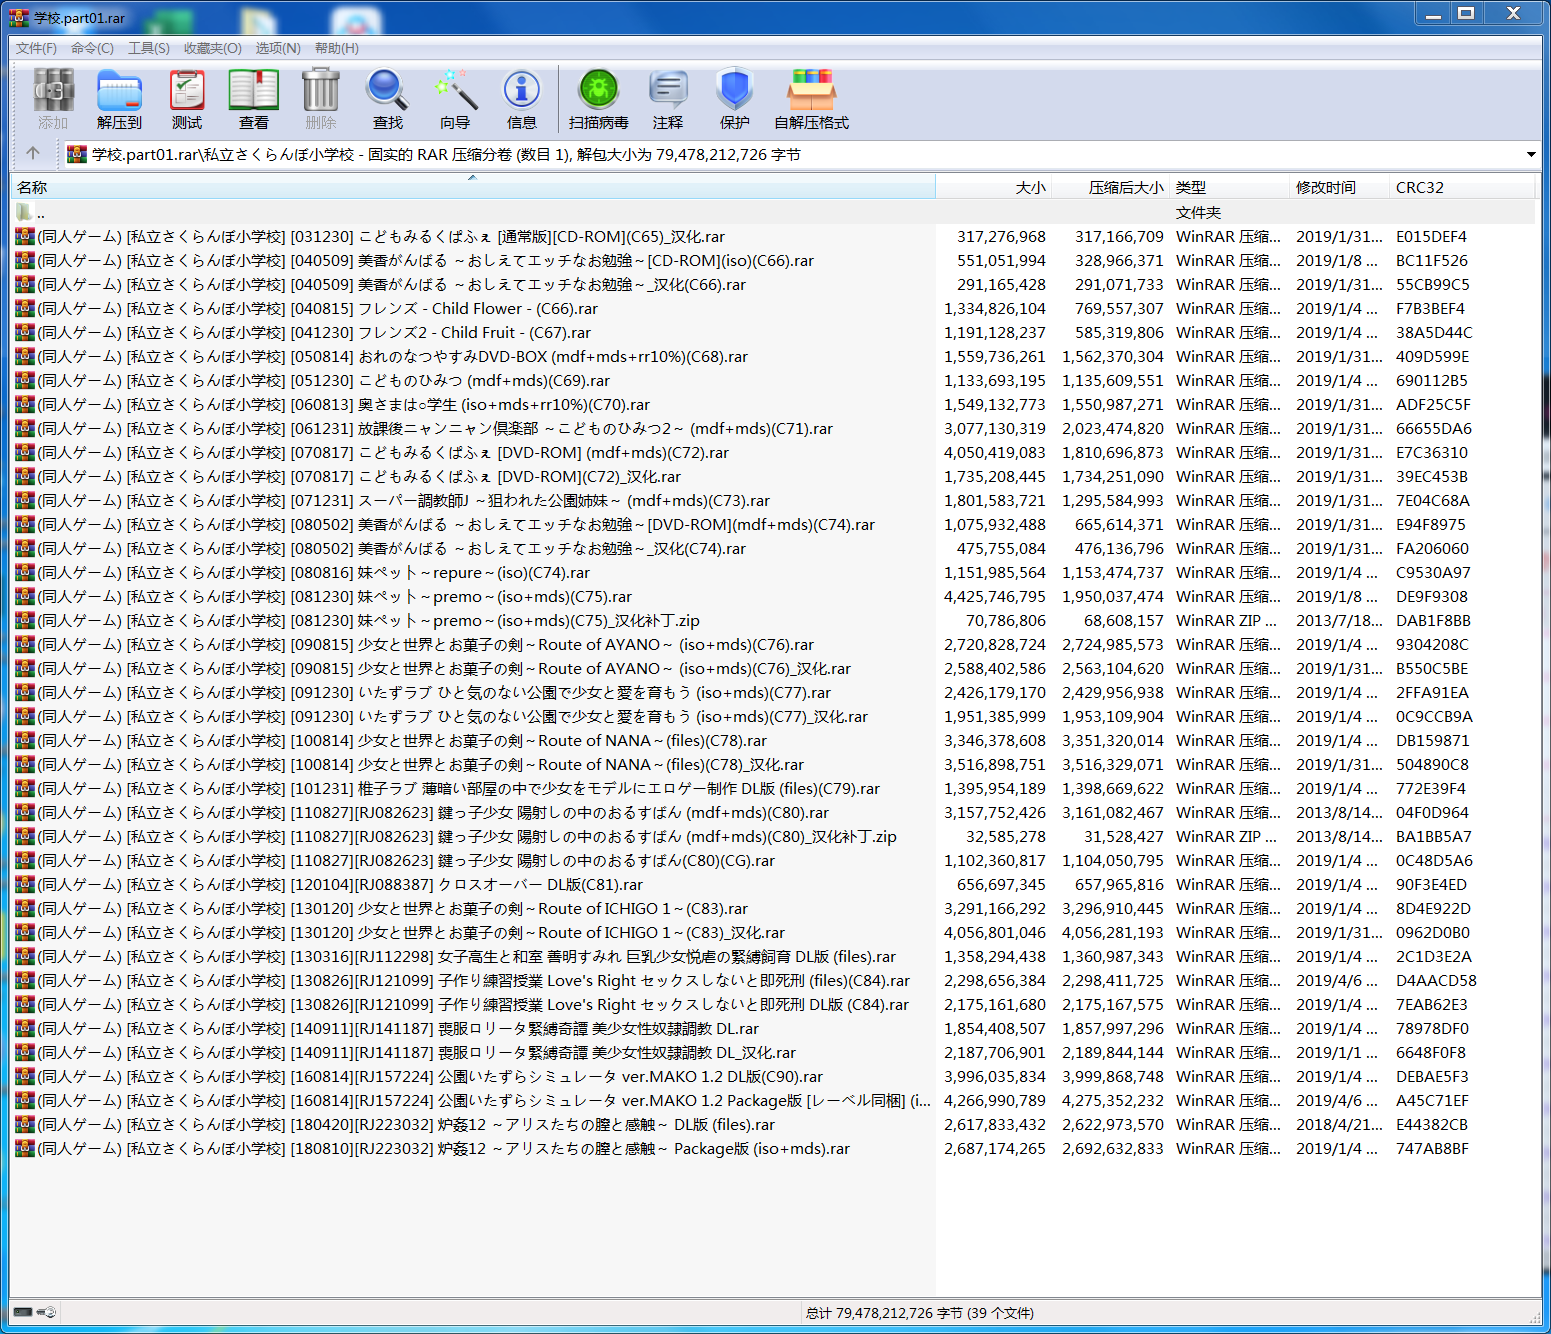Click the modified date "2013/7/18..."
The width and height of the screenshot is (1551, 1334).
tap(1340, 621)
